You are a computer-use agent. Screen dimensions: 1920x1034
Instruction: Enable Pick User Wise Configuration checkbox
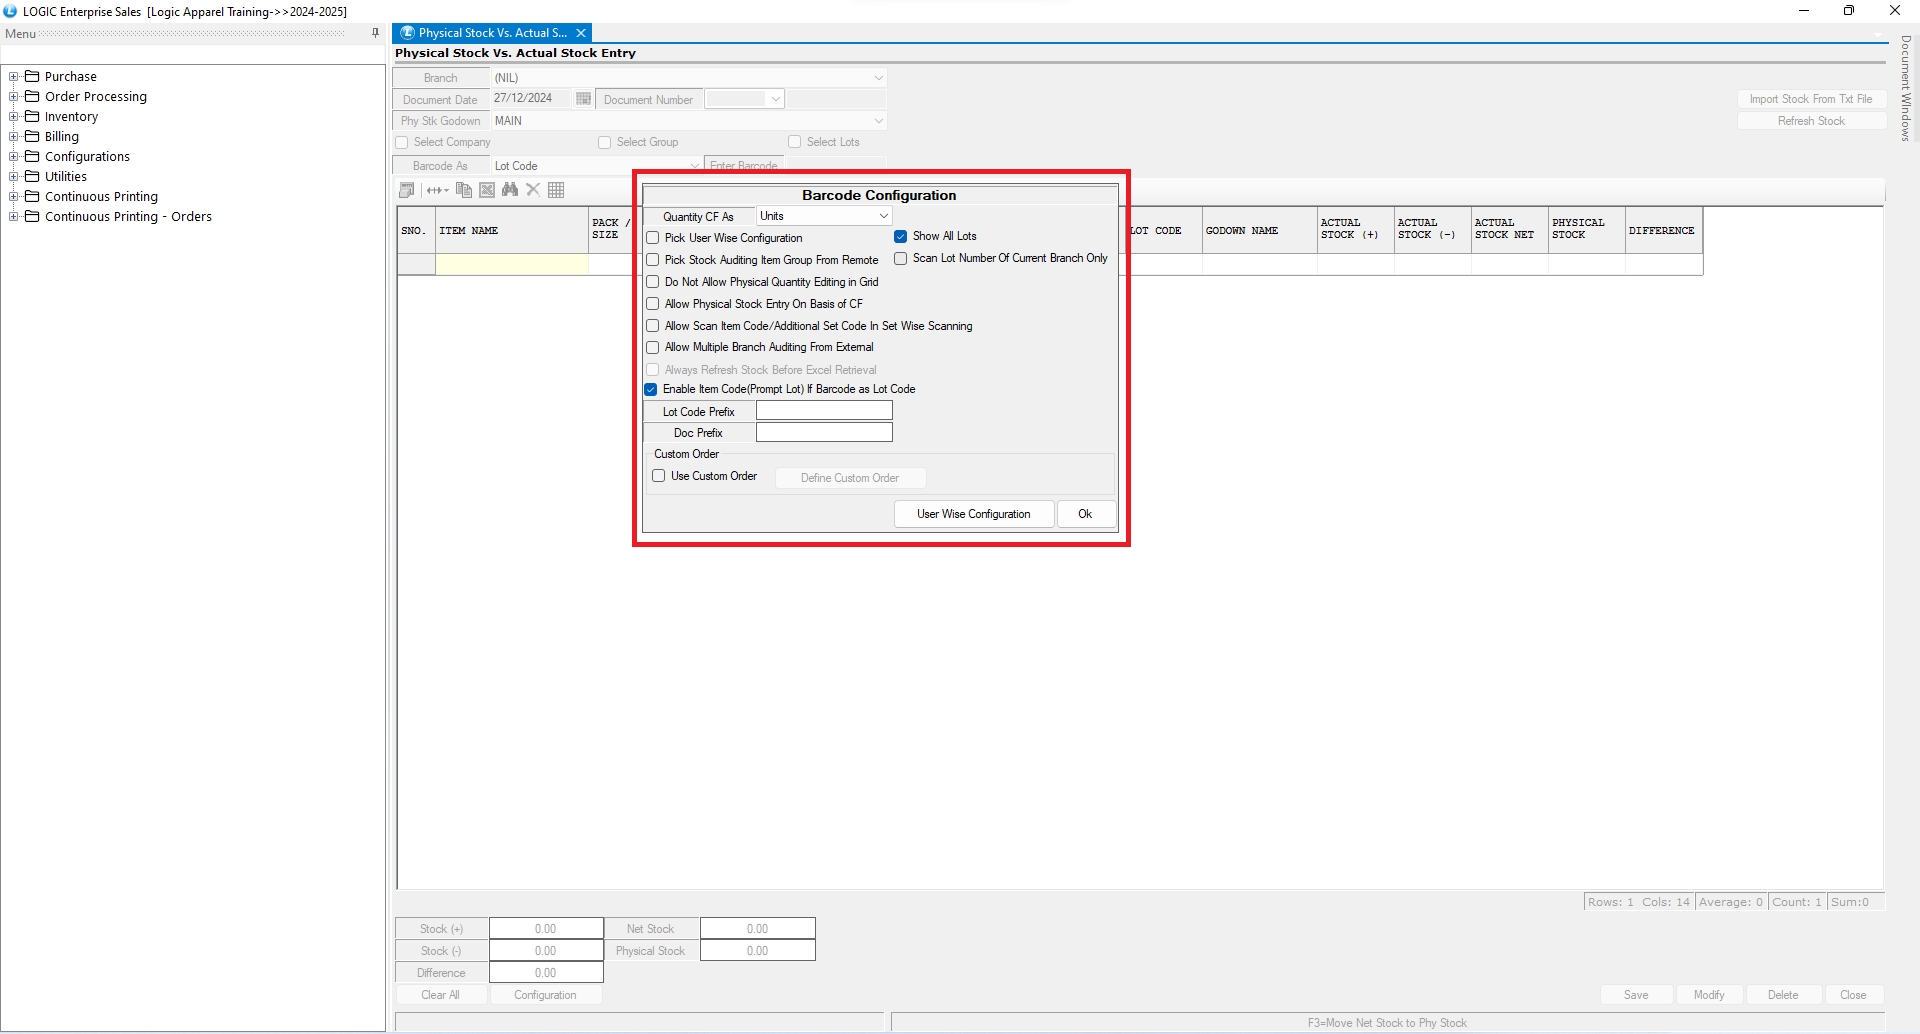[653, 238]
